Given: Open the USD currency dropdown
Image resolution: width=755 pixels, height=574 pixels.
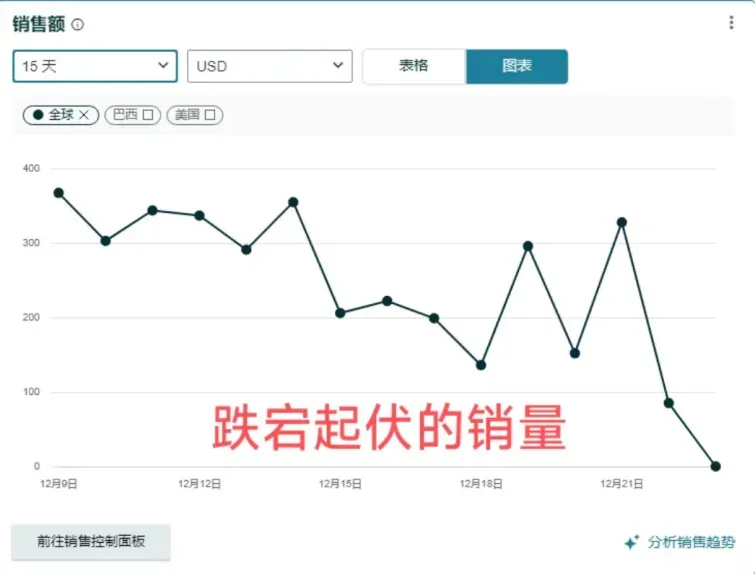Looking at the screenshot, I should (x=270, y=66).
